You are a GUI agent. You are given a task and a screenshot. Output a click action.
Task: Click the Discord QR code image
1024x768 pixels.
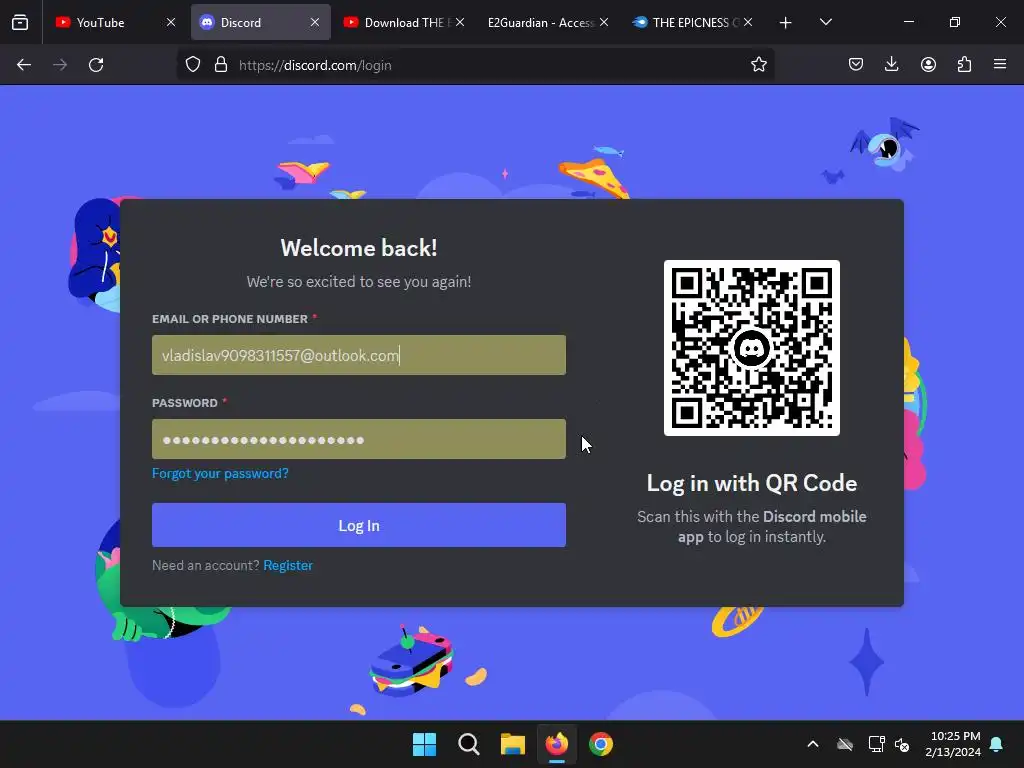pos(752,348)
